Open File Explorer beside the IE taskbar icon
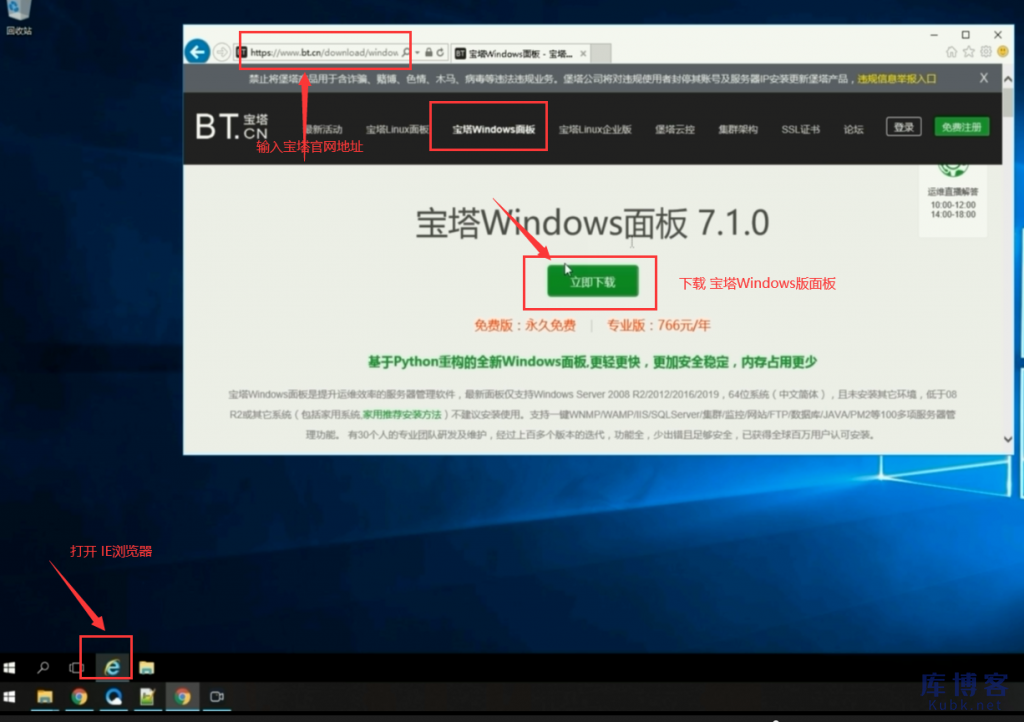Image resolution: width=1024 pixels, height=722 pixels. pos(146,667)
